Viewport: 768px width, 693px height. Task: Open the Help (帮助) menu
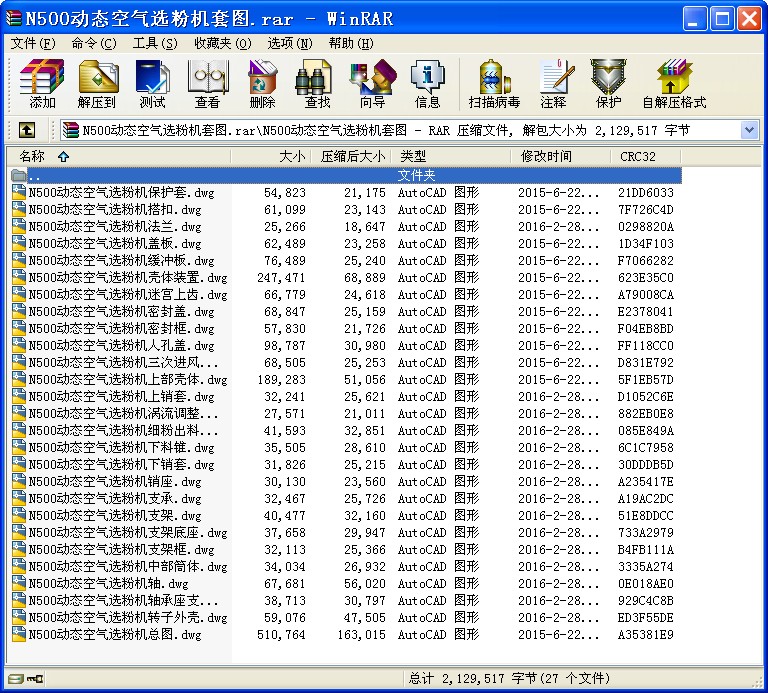pos(351,44)
